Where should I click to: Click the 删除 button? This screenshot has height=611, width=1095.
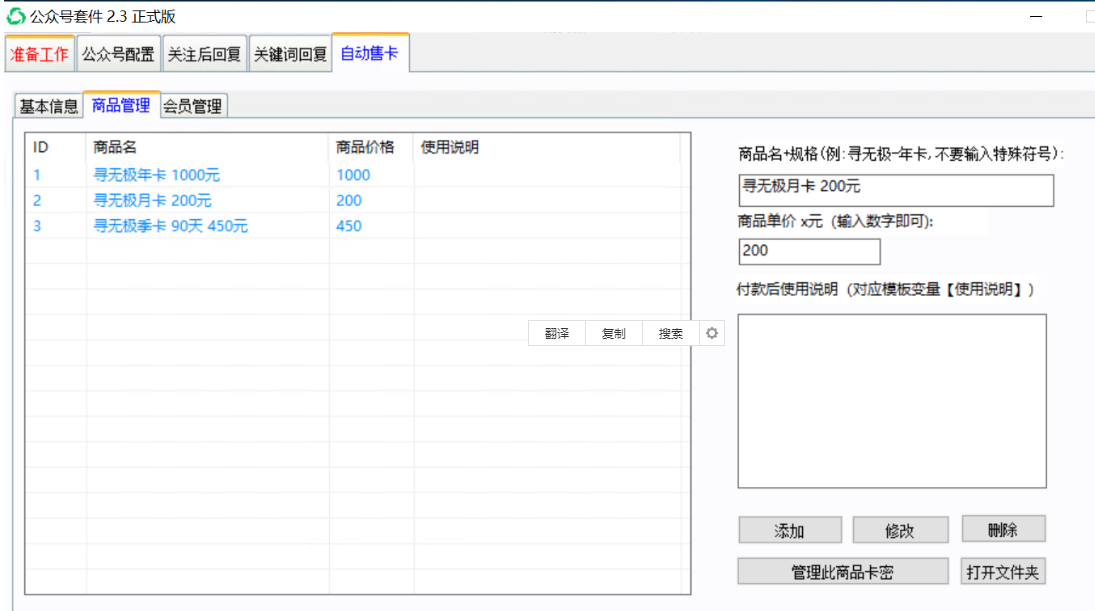(1003, 529)
